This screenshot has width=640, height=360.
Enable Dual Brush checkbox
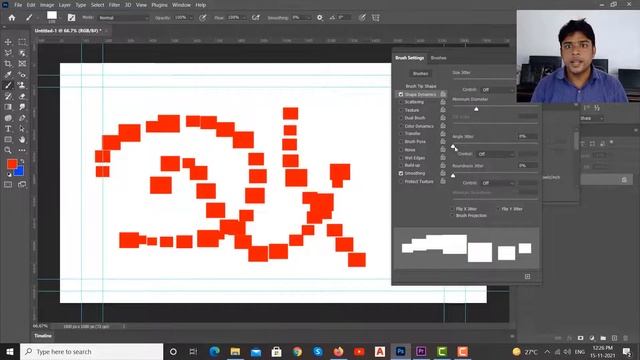[401, 118]
